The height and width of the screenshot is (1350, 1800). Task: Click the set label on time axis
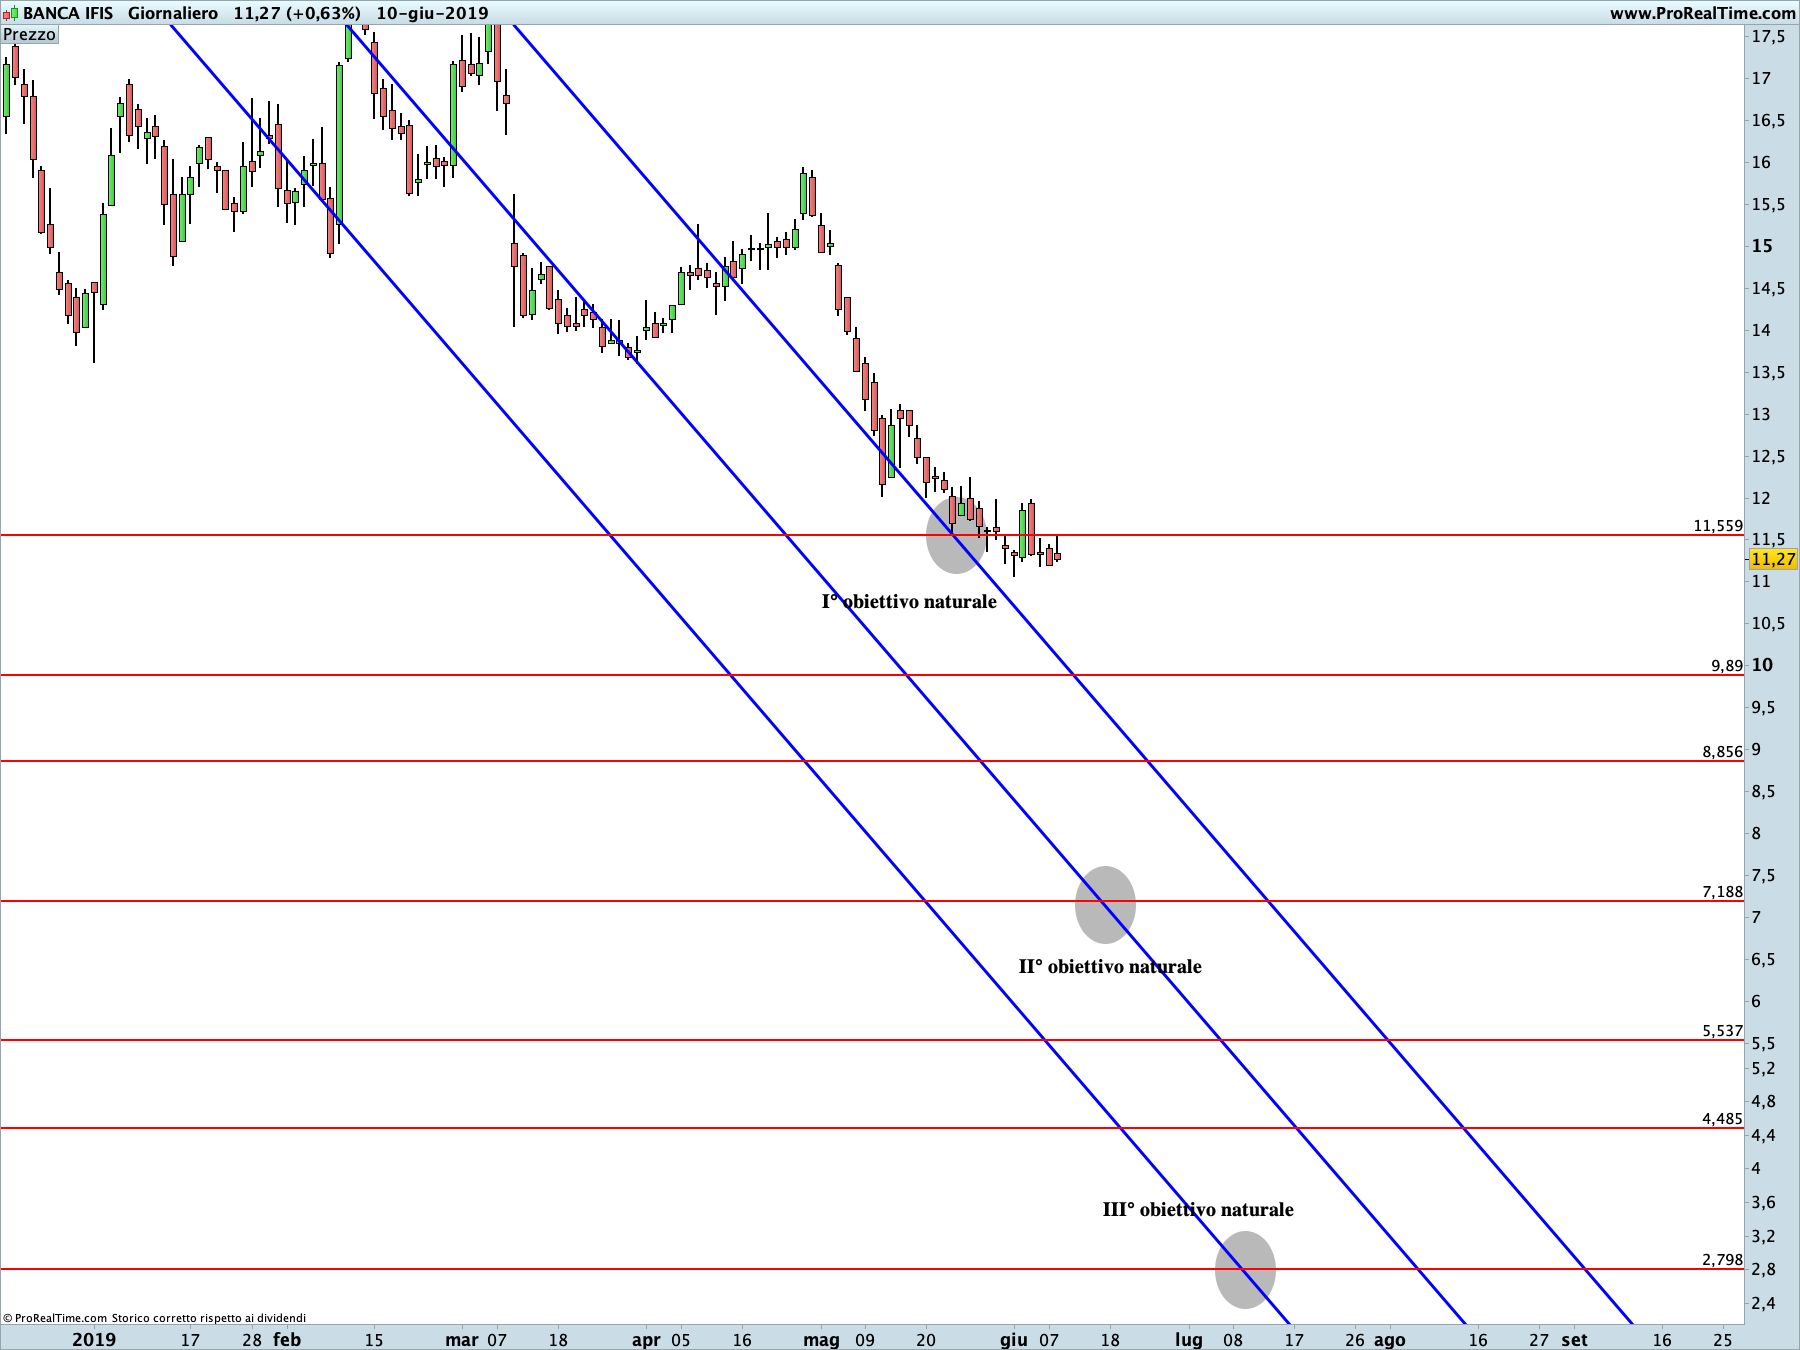click(x=1574, y=1339)
